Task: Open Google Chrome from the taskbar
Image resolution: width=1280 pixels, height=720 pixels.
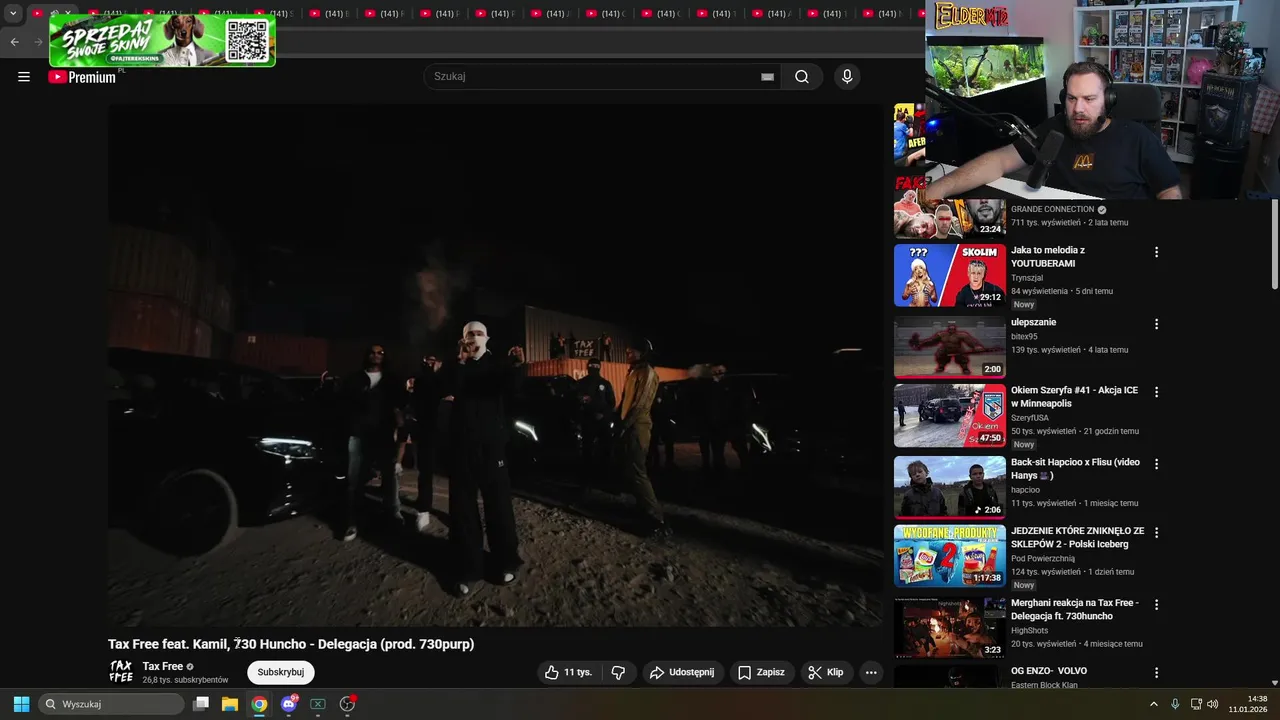Action: click(x=259, y=704)
